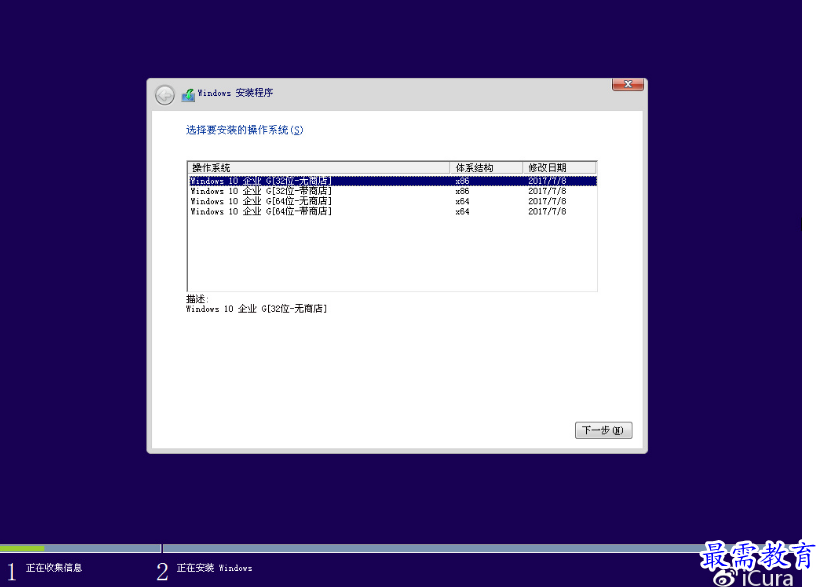824x587 pixels.
Task: Select Windows 10 企业 G[32位-带商店] row
Action: 393,191
